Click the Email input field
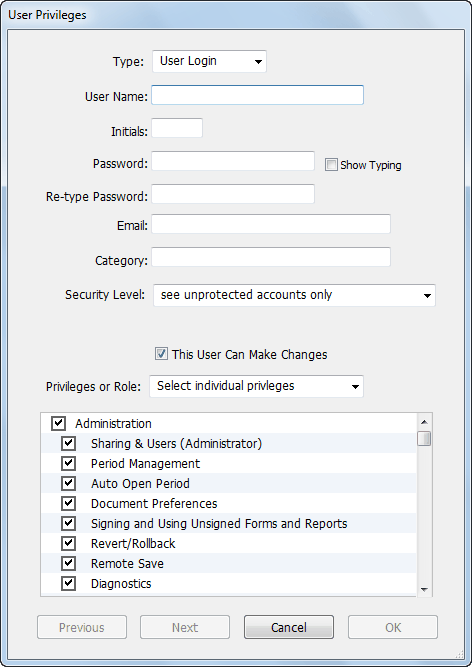The image size is (472, 667). point(271,224)
